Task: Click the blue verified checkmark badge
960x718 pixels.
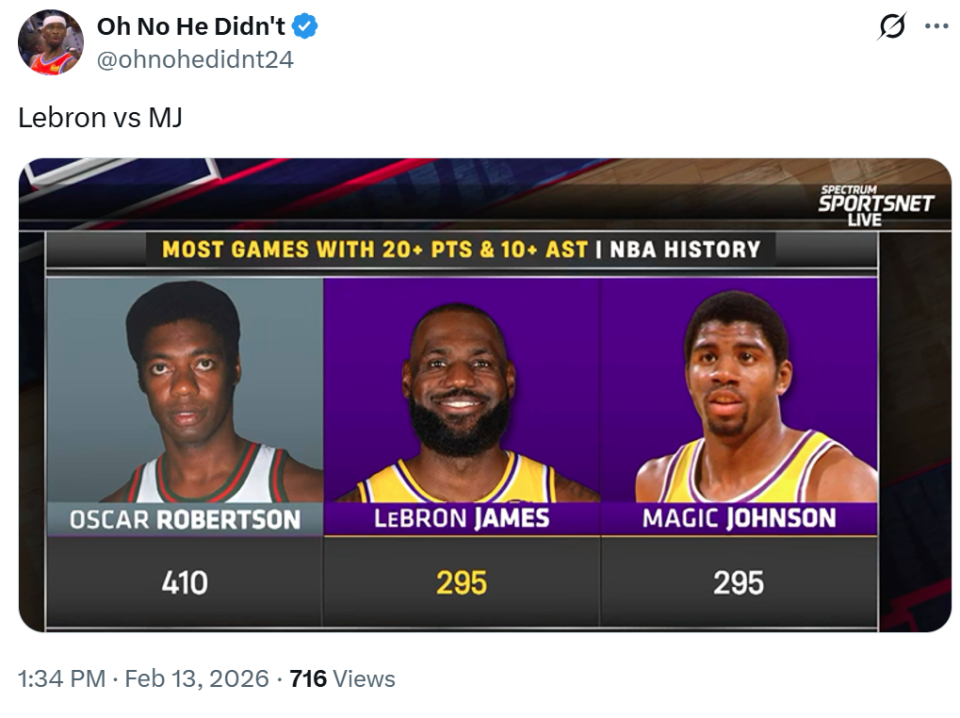Action: 305,27
